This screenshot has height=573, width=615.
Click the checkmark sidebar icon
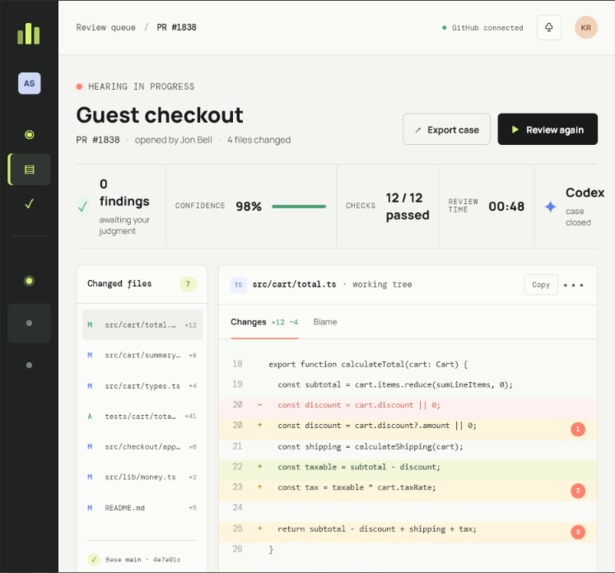(x=29, y=204)
